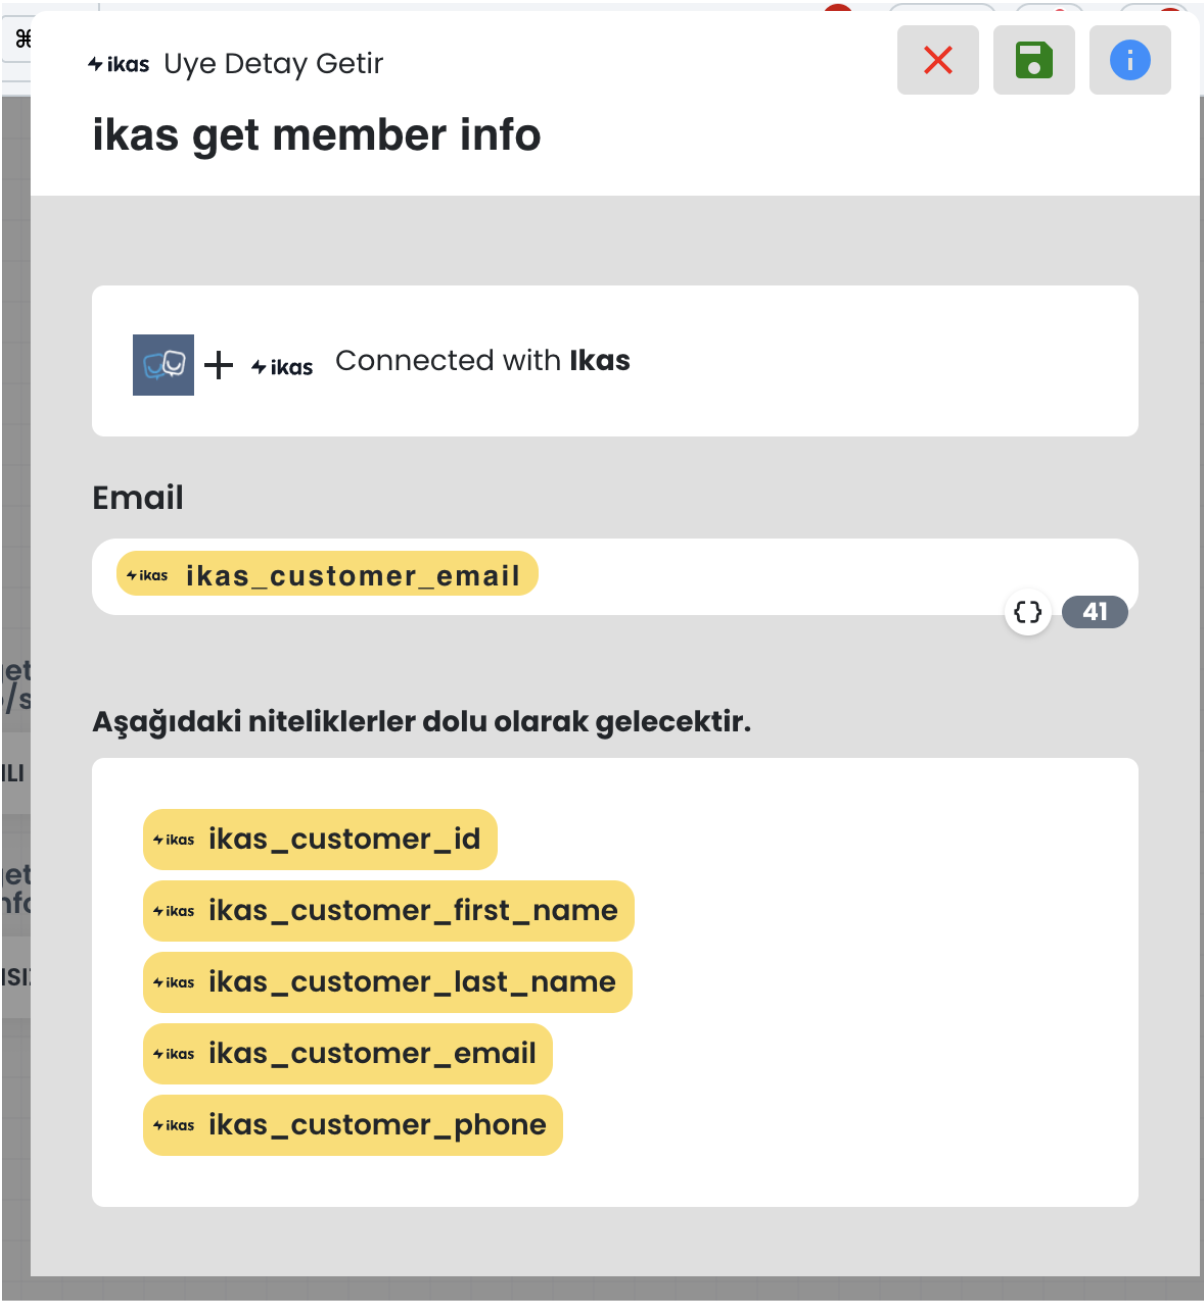Select ikas_customer_email tag in Email field
This screenshot has width=1204, height=1302.
327,574
